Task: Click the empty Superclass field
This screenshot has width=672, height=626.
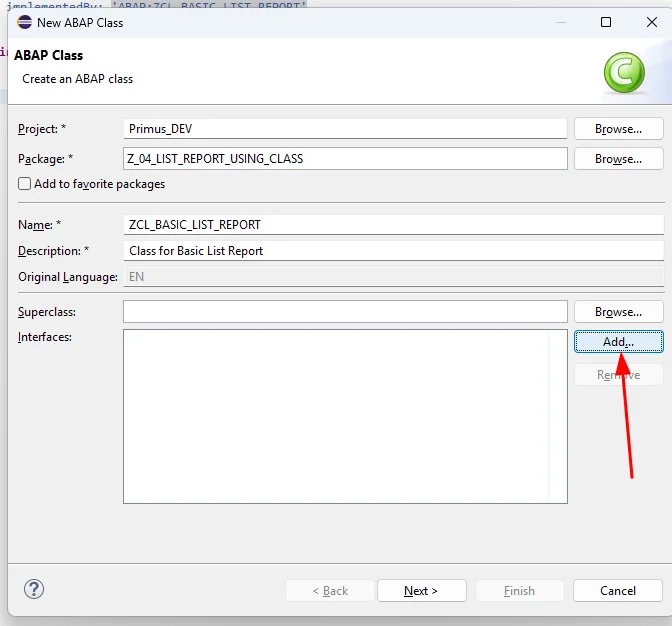Action: coord(345,312)
